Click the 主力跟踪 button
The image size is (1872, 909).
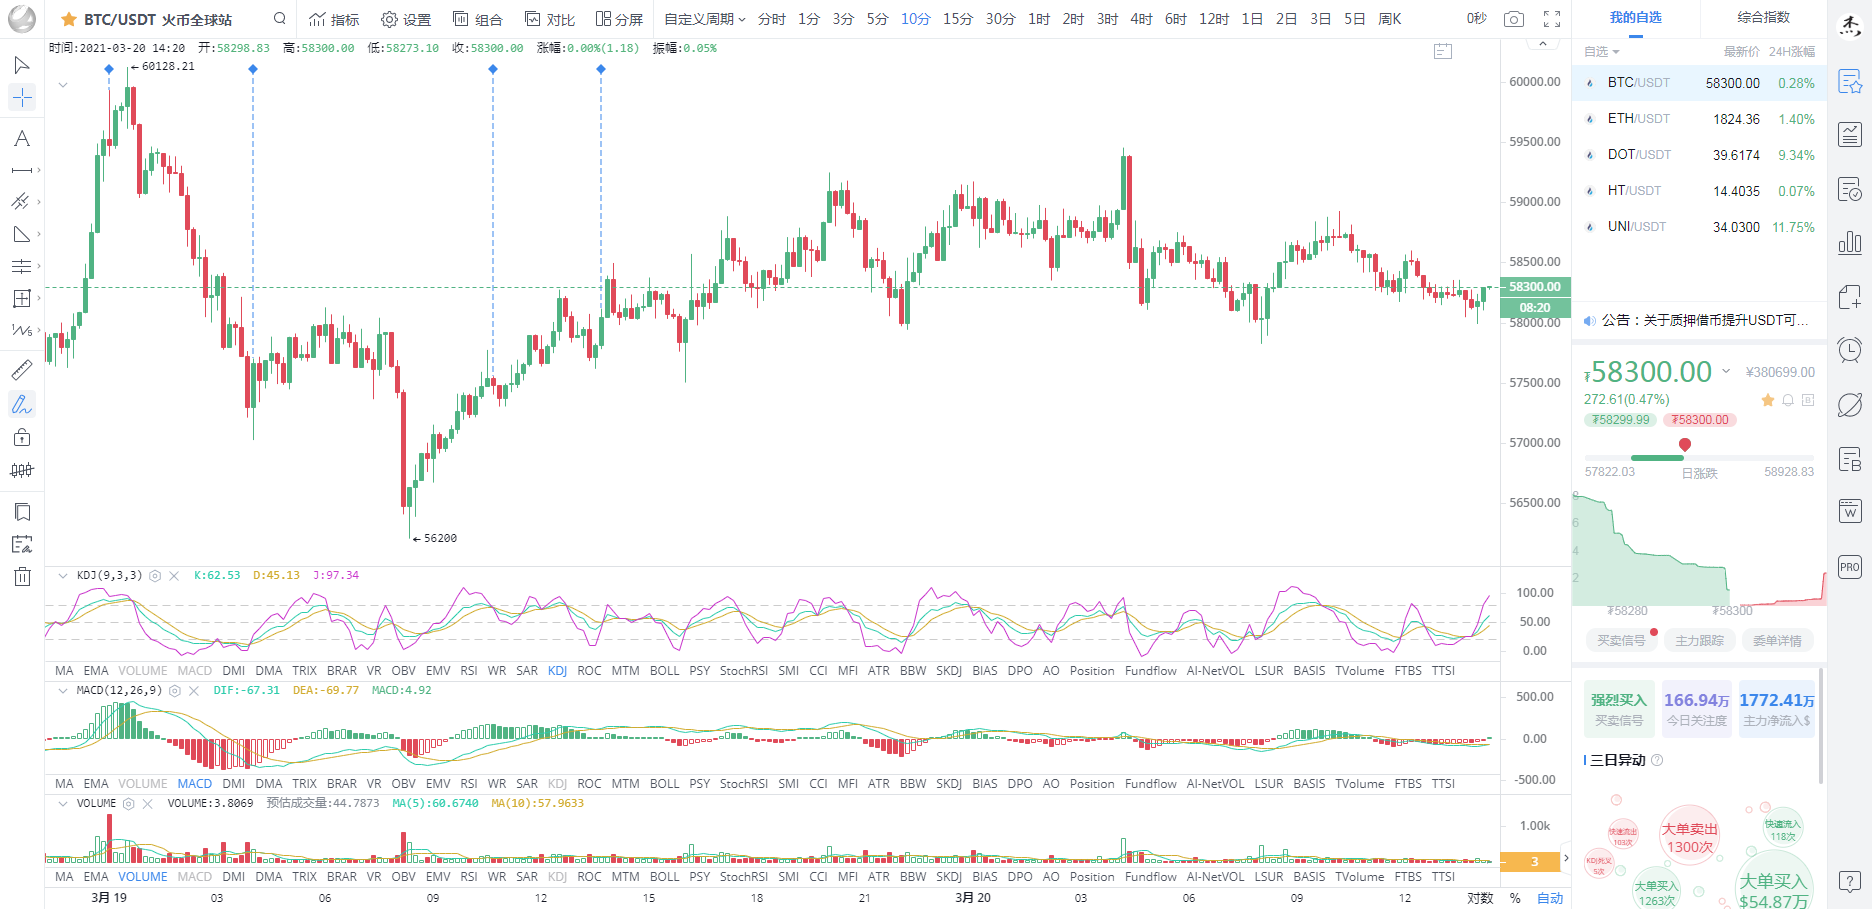(1699, 641)
